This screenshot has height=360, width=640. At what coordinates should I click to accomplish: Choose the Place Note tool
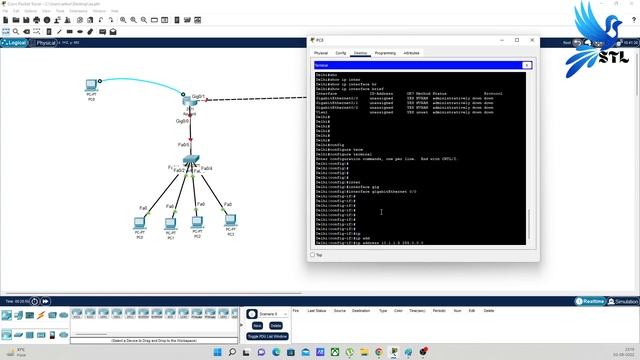pyautogui.click(x=49, y=31)
